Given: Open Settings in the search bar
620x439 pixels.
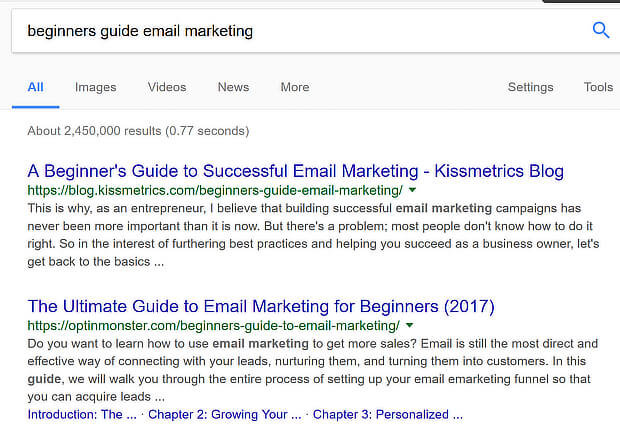Looking at the screenshot, I should [x=531, y=87].
